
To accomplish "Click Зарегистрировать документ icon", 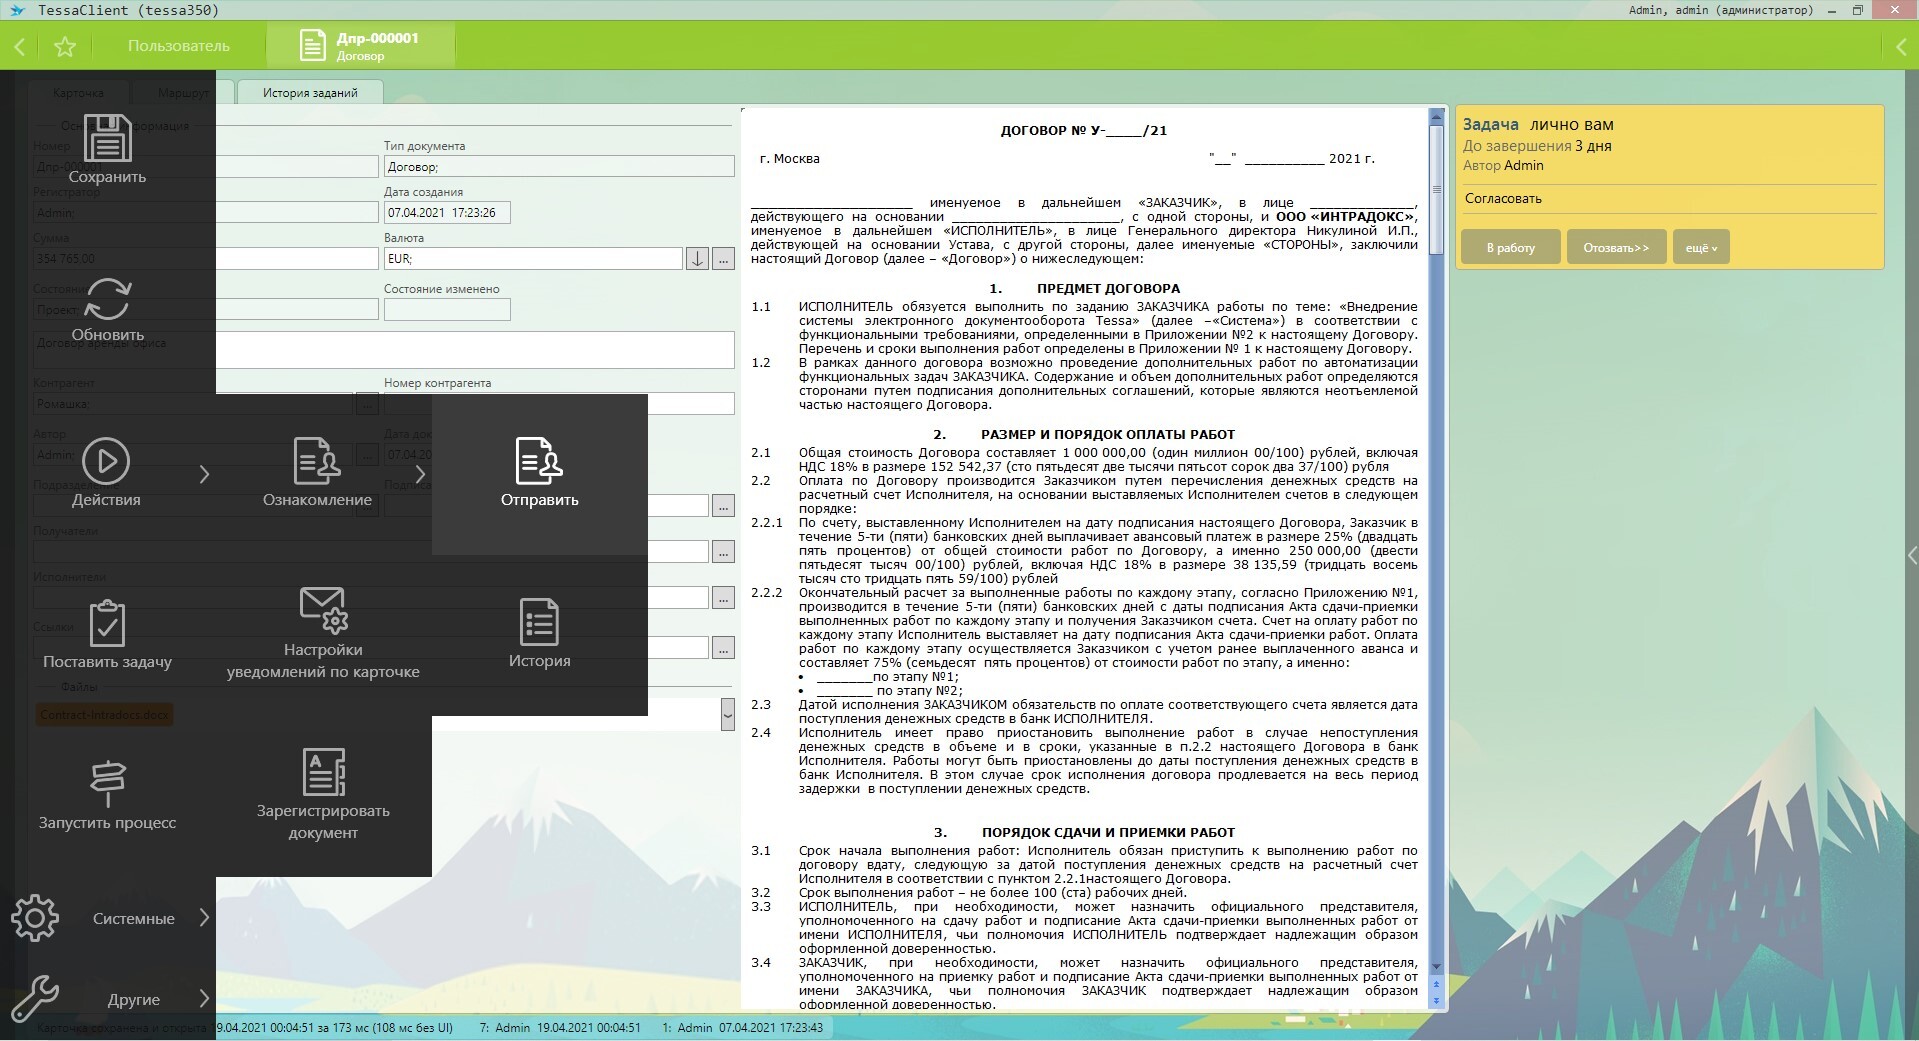I will (x=323, y=772).
